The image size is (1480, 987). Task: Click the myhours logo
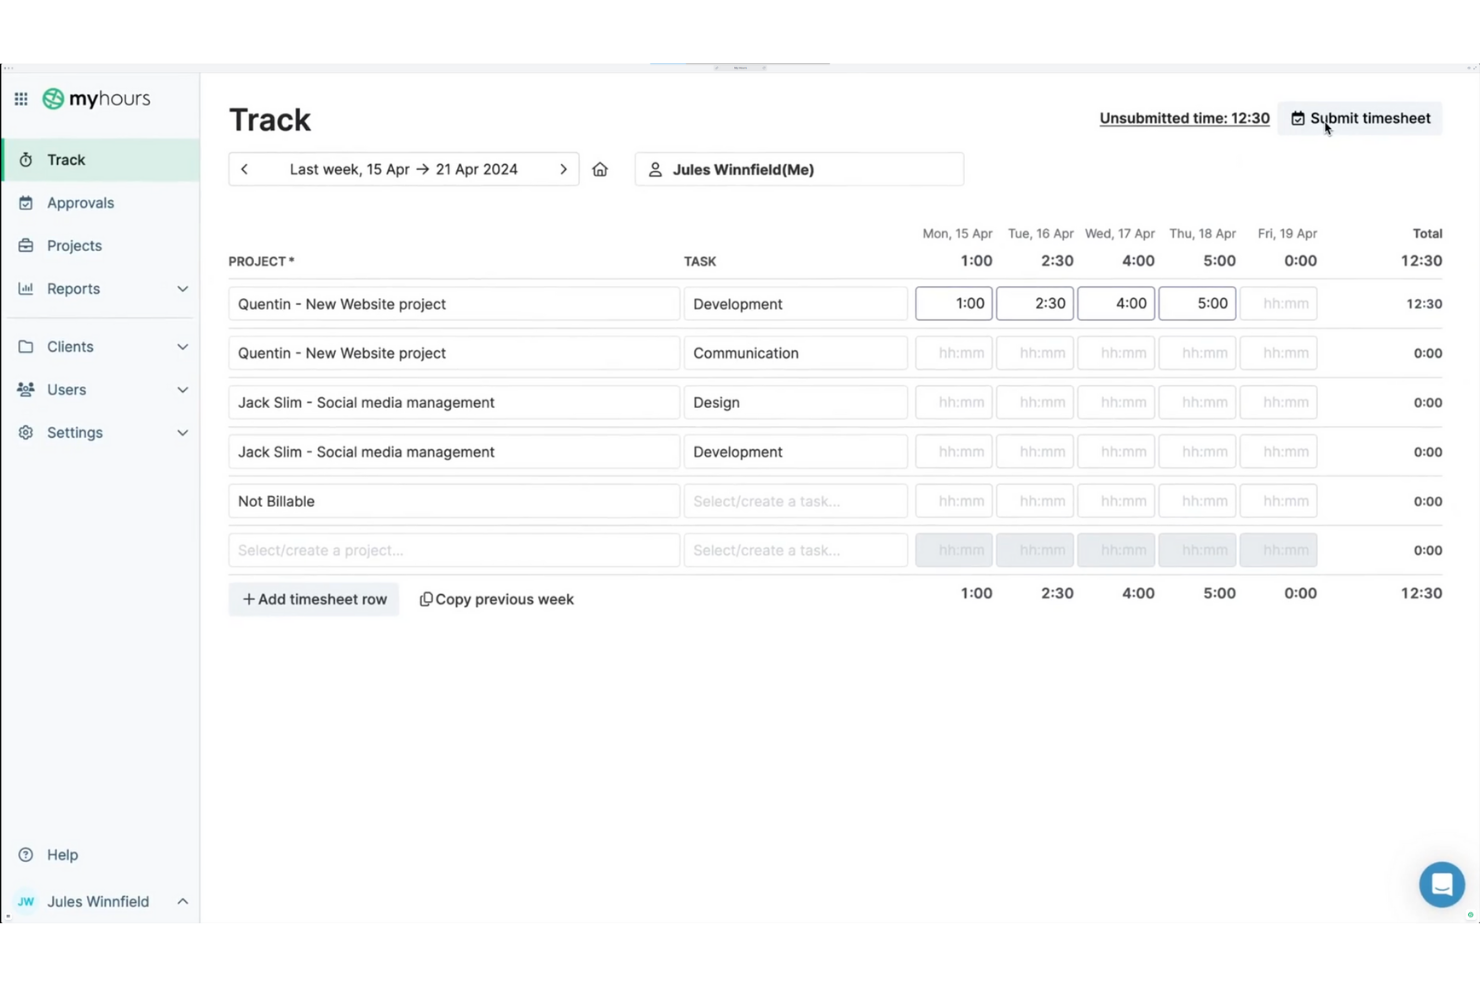coord(97,99)
